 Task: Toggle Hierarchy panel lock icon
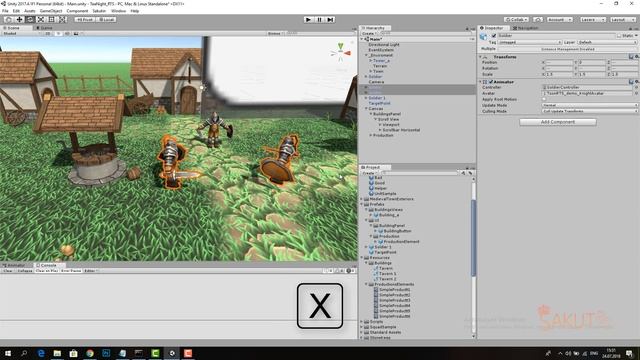467,29
